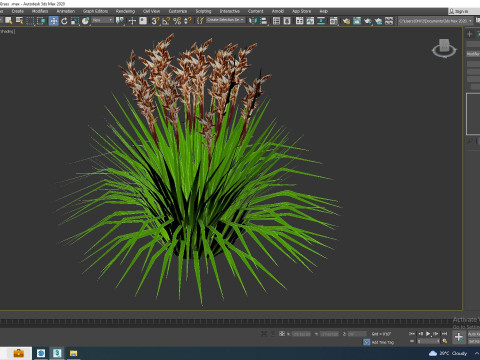
Task: Open the App Store menu
Action: pyautogui.click(x=301, y=11)
